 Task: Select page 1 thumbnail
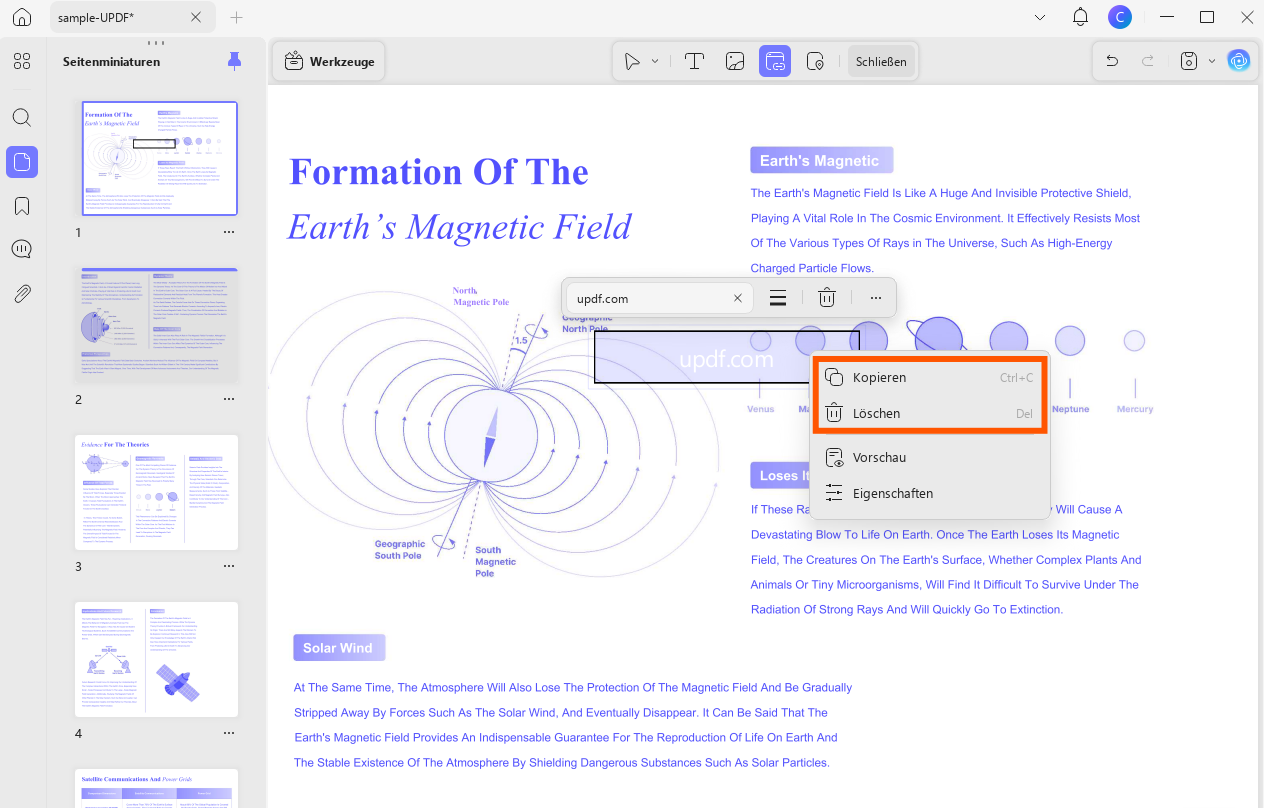click(x=160, y=158)
